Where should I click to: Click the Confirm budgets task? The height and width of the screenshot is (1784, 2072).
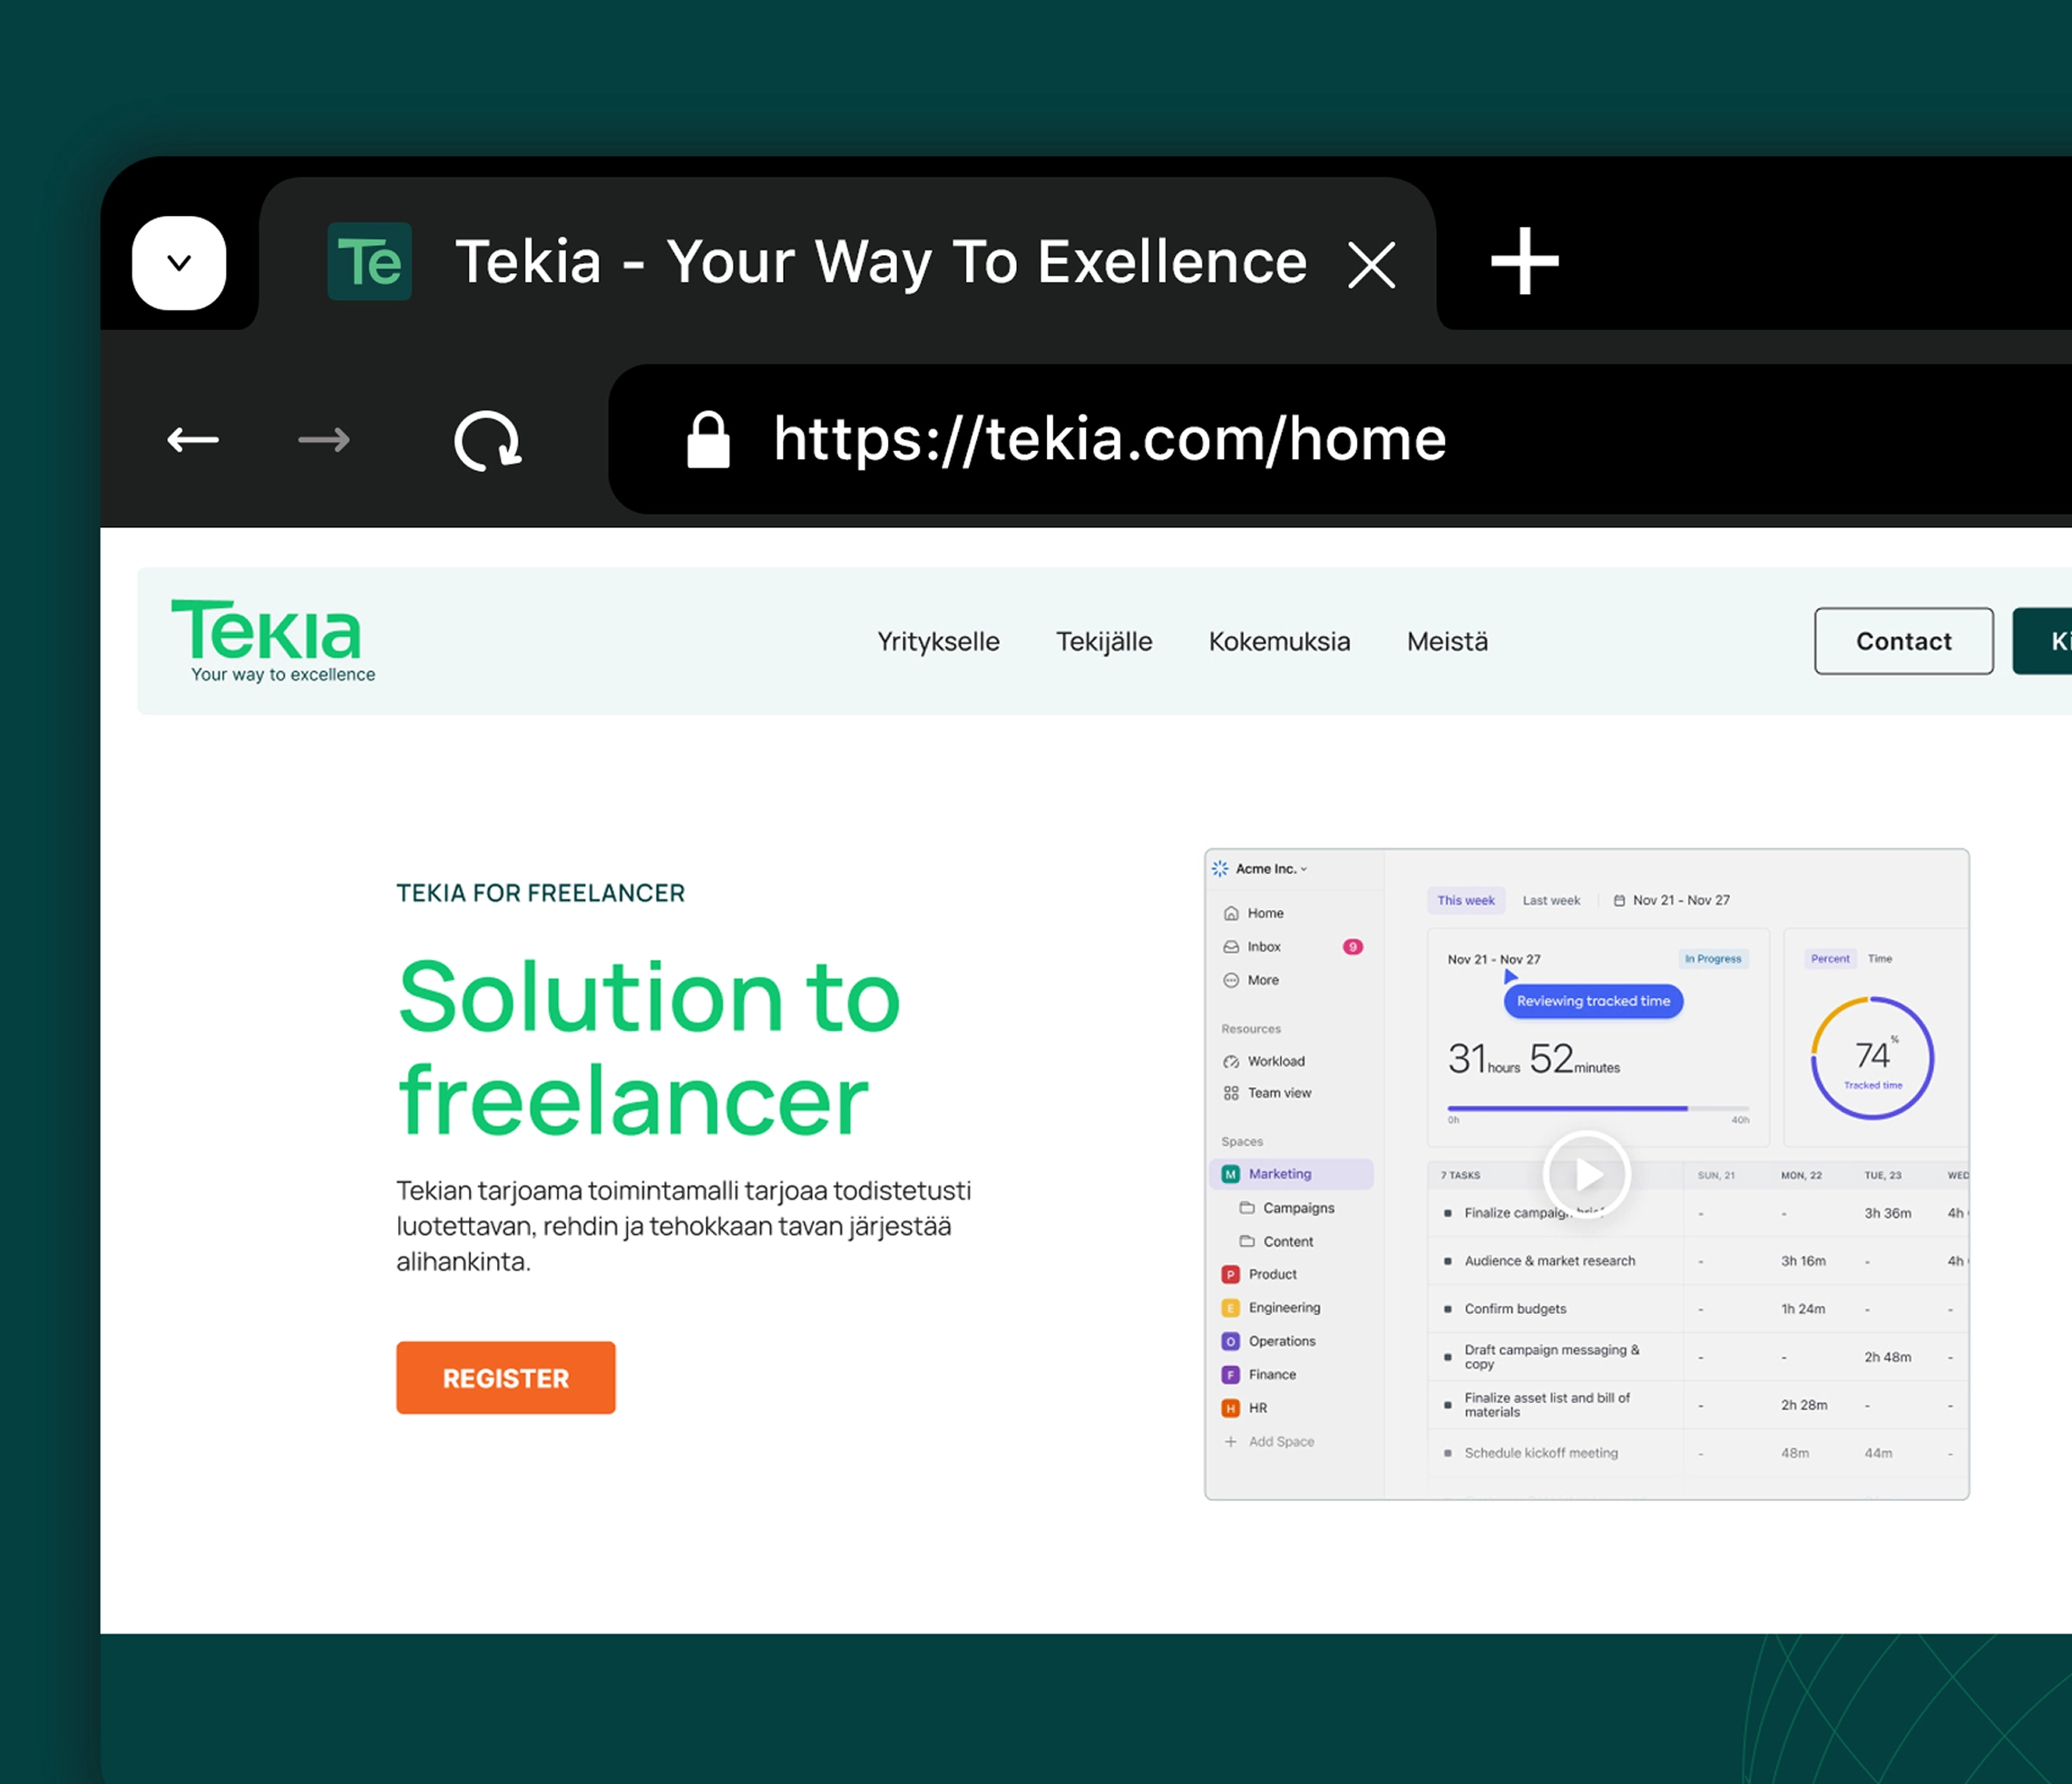point(1515,1309)
